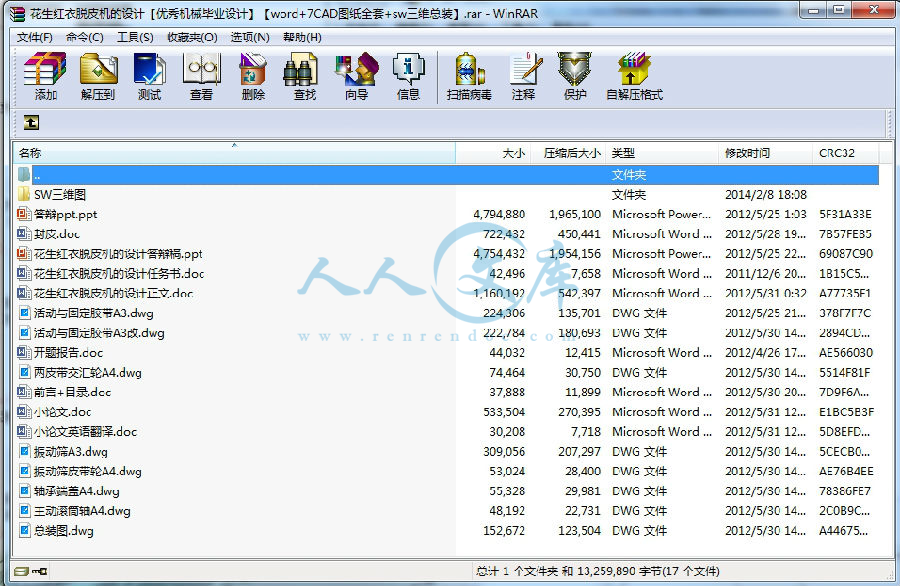Viewport: 900px width, 586px height.
Task: Open the Commands (命令) menu
Action: click(x=84, y=37)
